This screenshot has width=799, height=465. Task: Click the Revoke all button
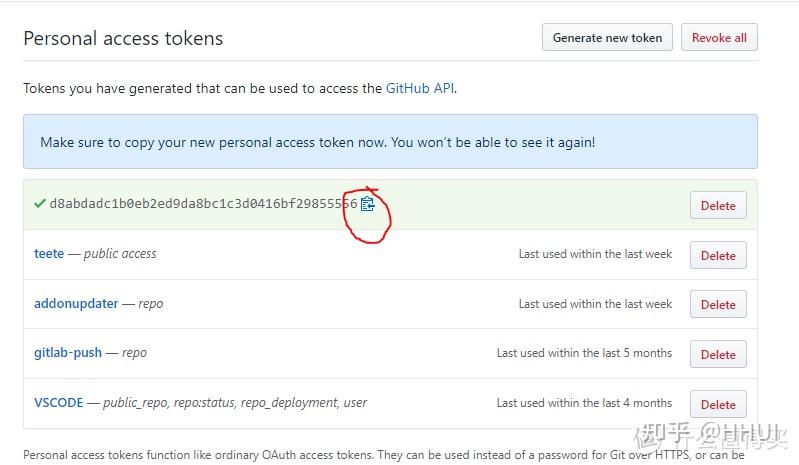click(x=719, y=38)
